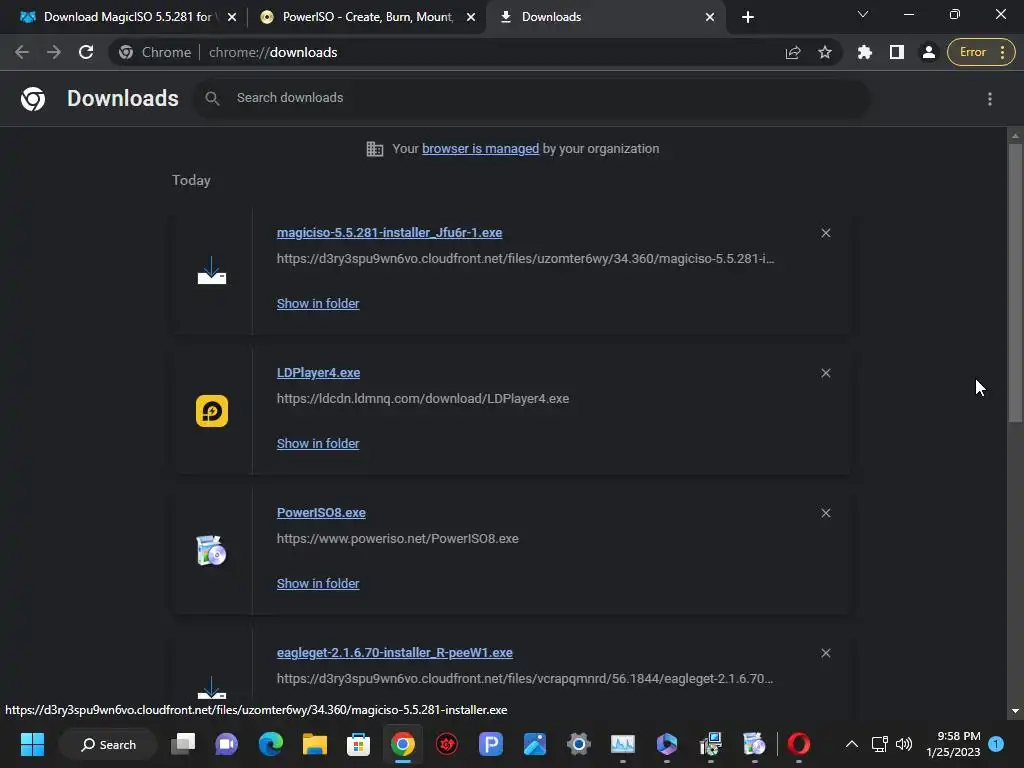This screenshot has width=1024, height=768.
Task: Show magiciso installer in folder
Action: (318, 304)
